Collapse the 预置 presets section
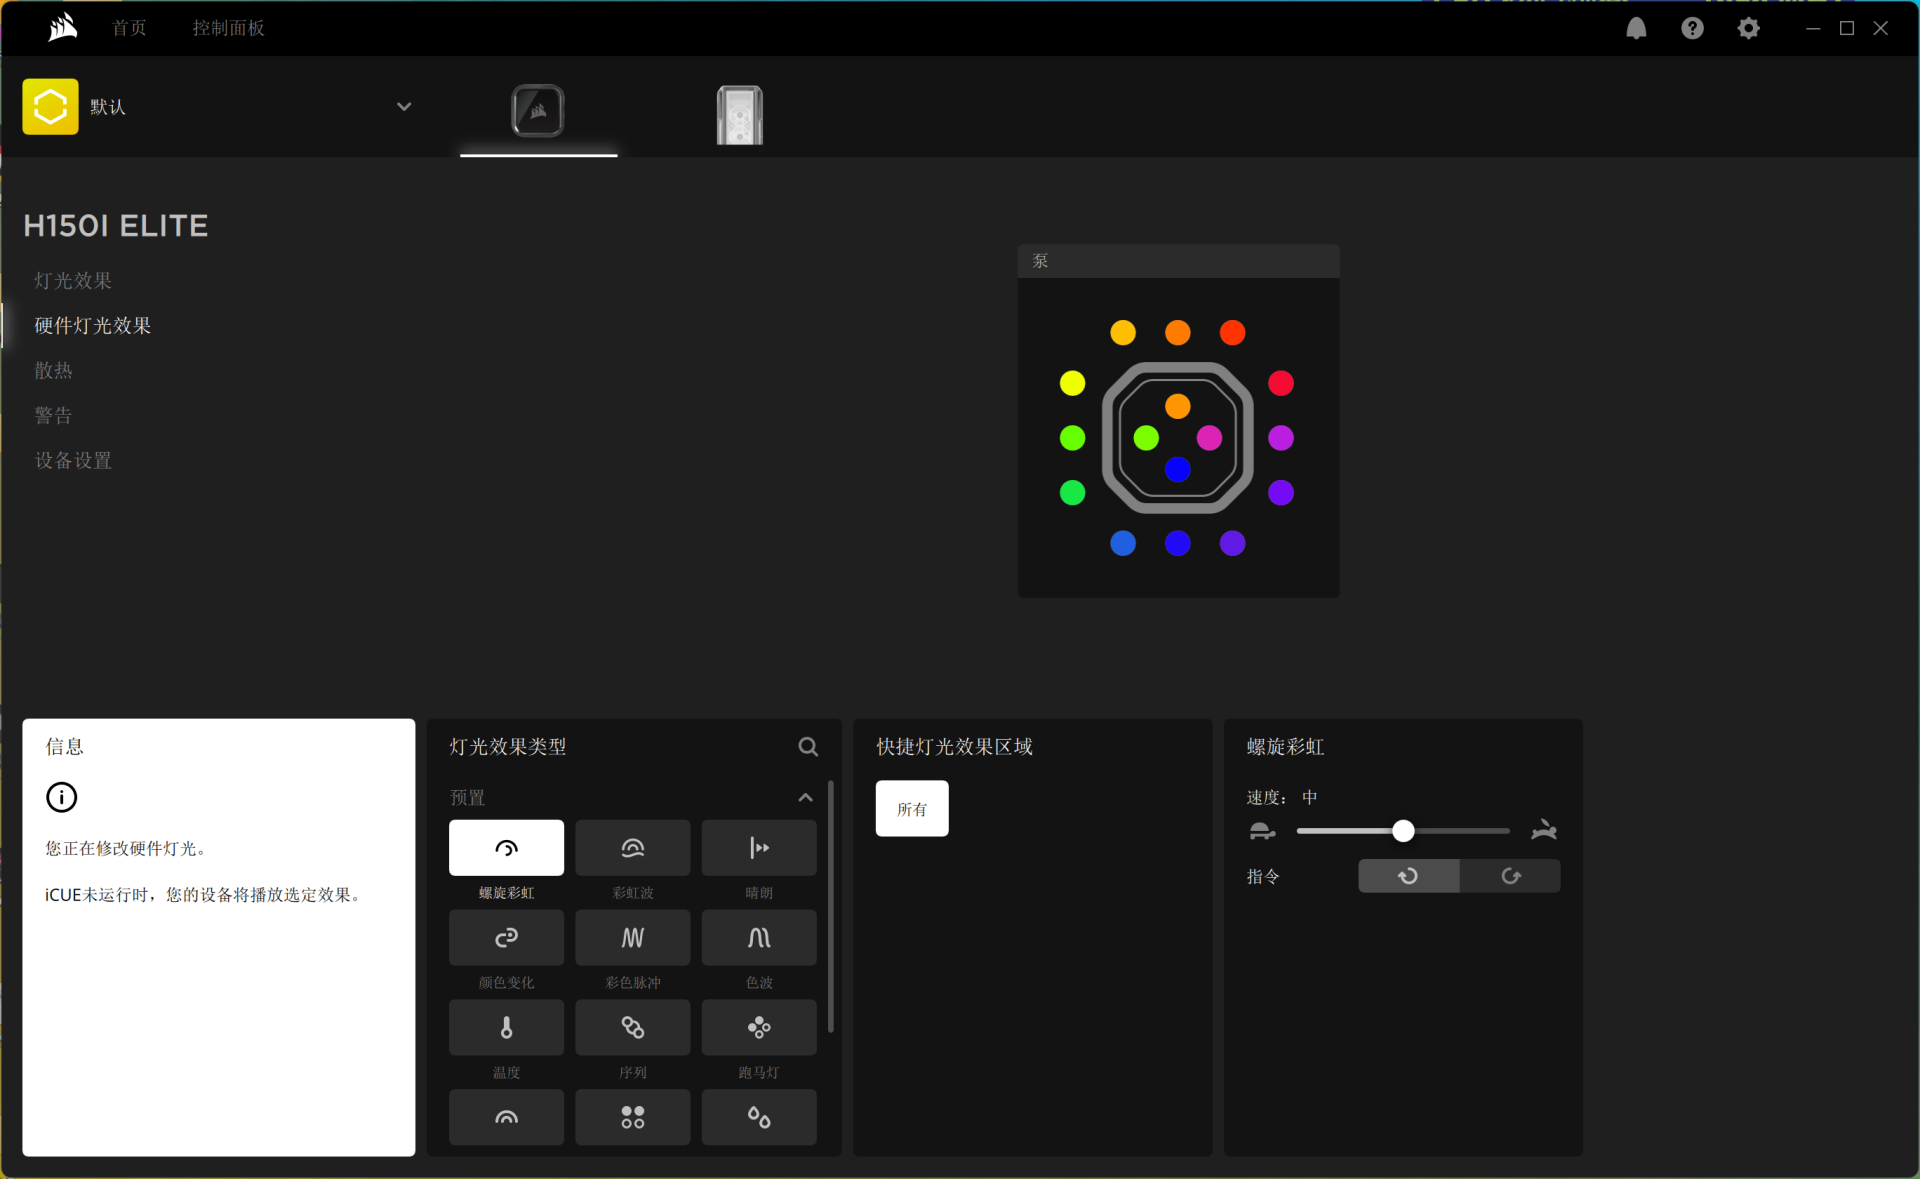 click(x=805, y=797)
